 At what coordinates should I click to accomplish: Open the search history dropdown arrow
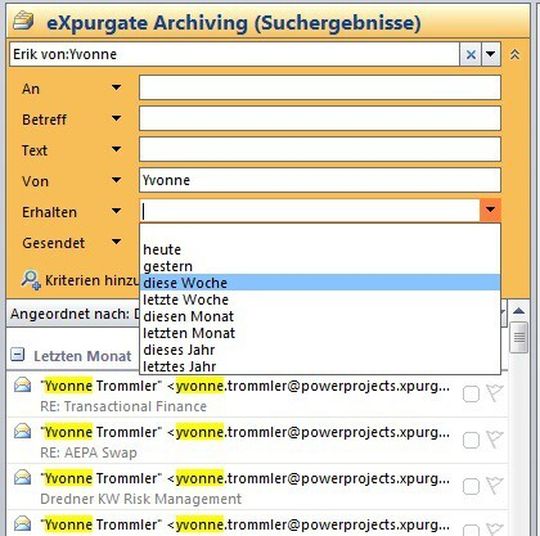point(490,54)
